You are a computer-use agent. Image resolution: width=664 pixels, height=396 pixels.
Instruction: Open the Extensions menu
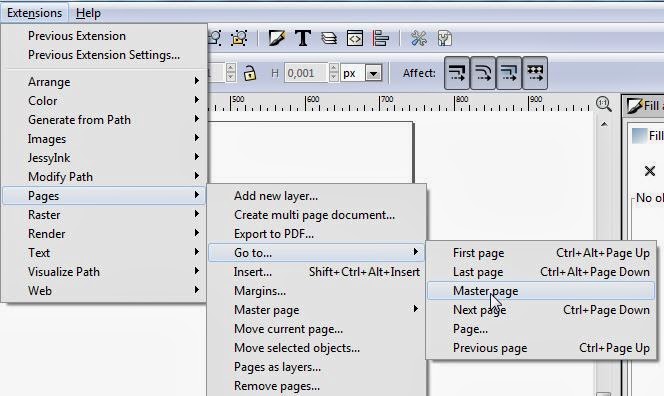pos(34,13)
